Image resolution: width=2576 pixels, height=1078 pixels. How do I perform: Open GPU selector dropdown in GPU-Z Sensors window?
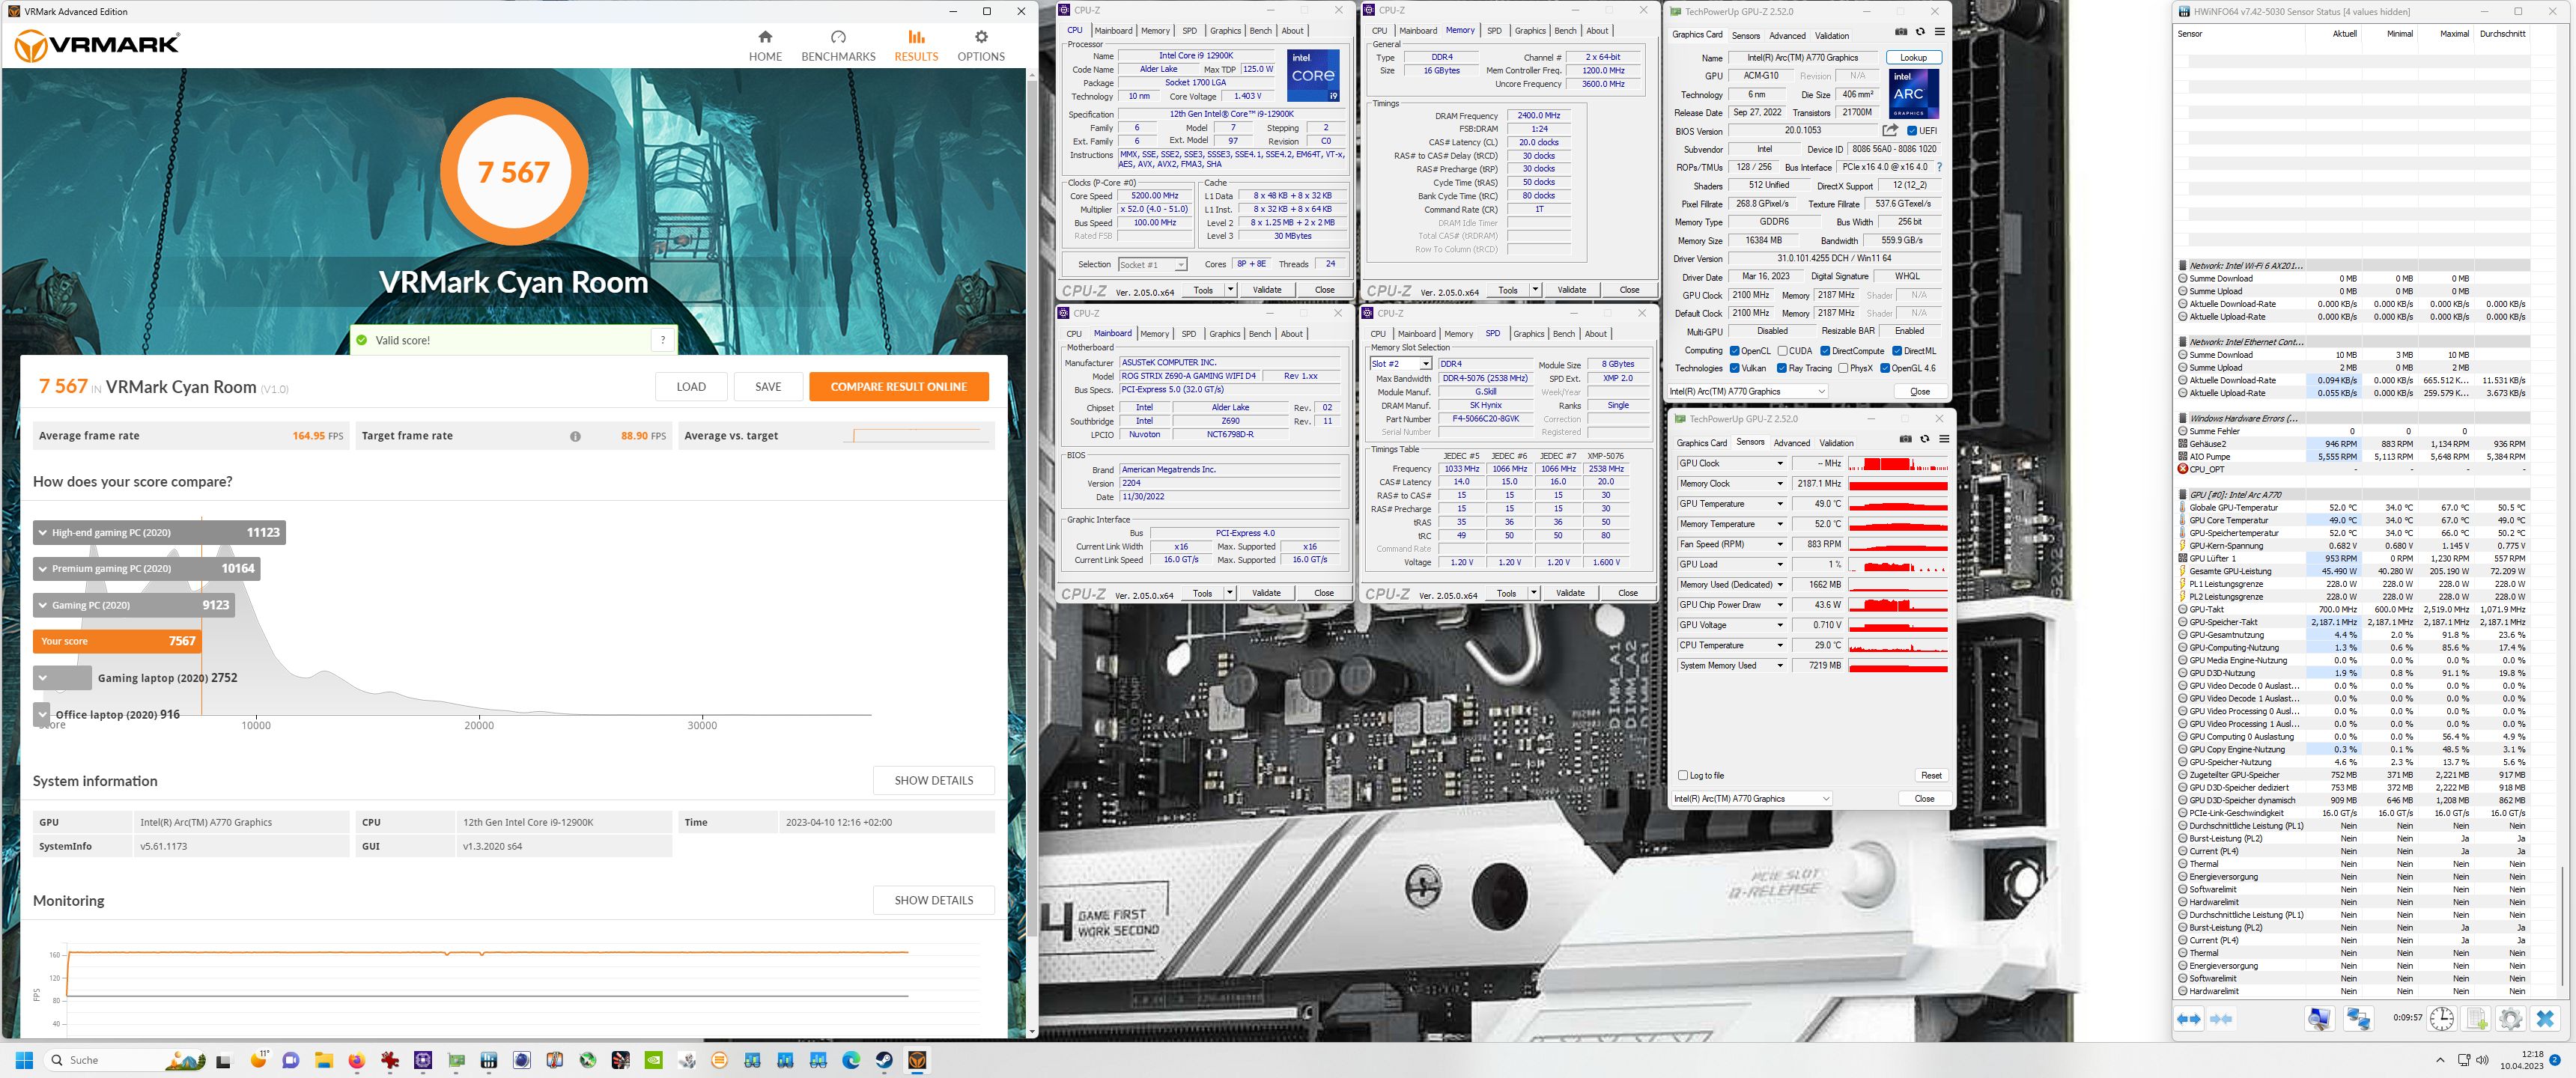point(1752,798)
